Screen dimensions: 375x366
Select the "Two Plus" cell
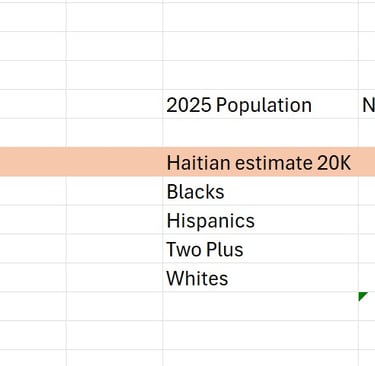click(261, 248)
